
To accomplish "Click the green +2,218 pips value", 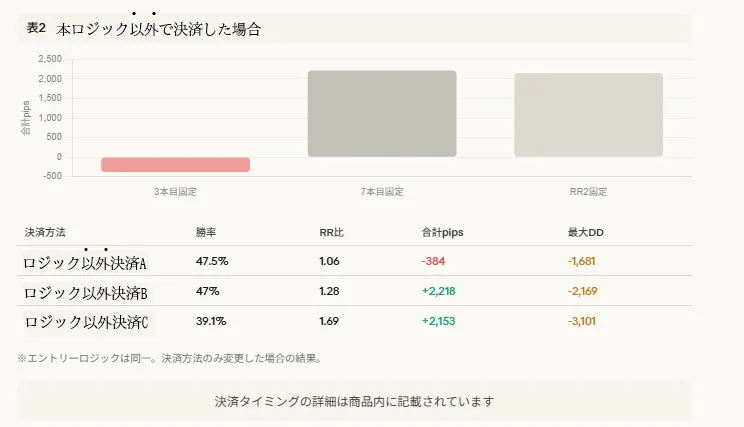I will [x=442, y=292].
